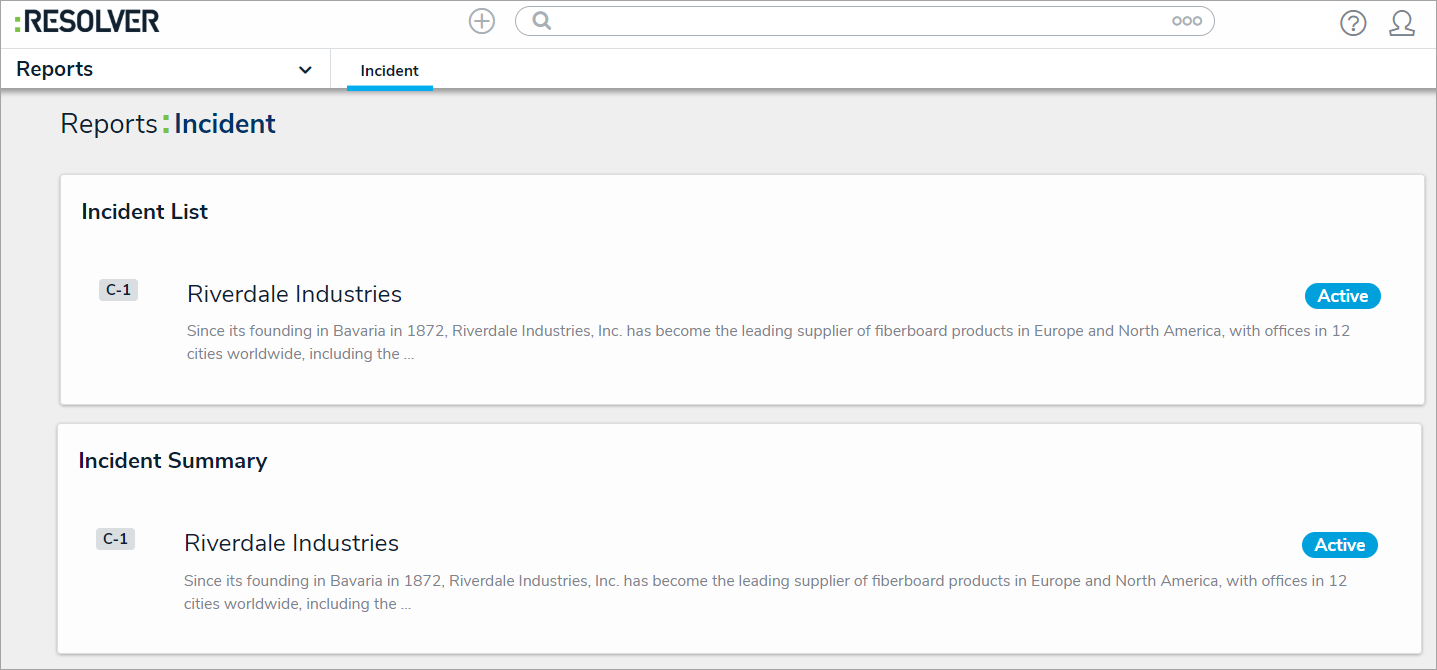1437x670 pixels.
Task: Open Riverdale Industries in Incident Summary
Action: [291, 543]
